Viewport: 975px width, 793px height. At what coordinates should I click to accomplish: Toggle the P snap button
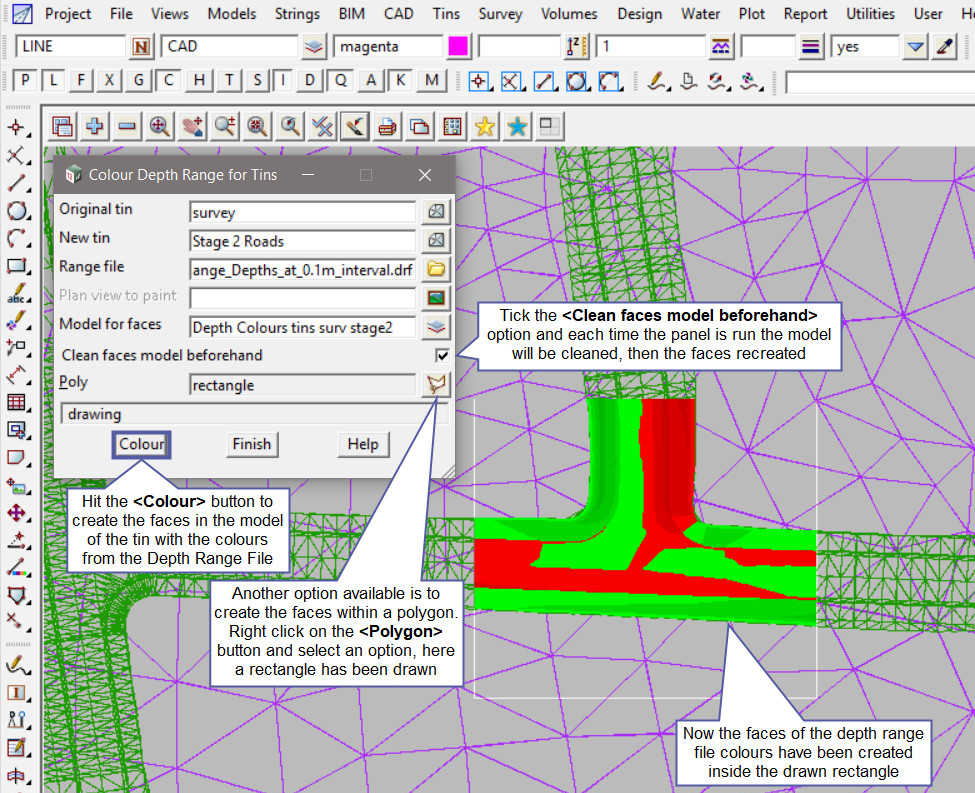[26, 81]
